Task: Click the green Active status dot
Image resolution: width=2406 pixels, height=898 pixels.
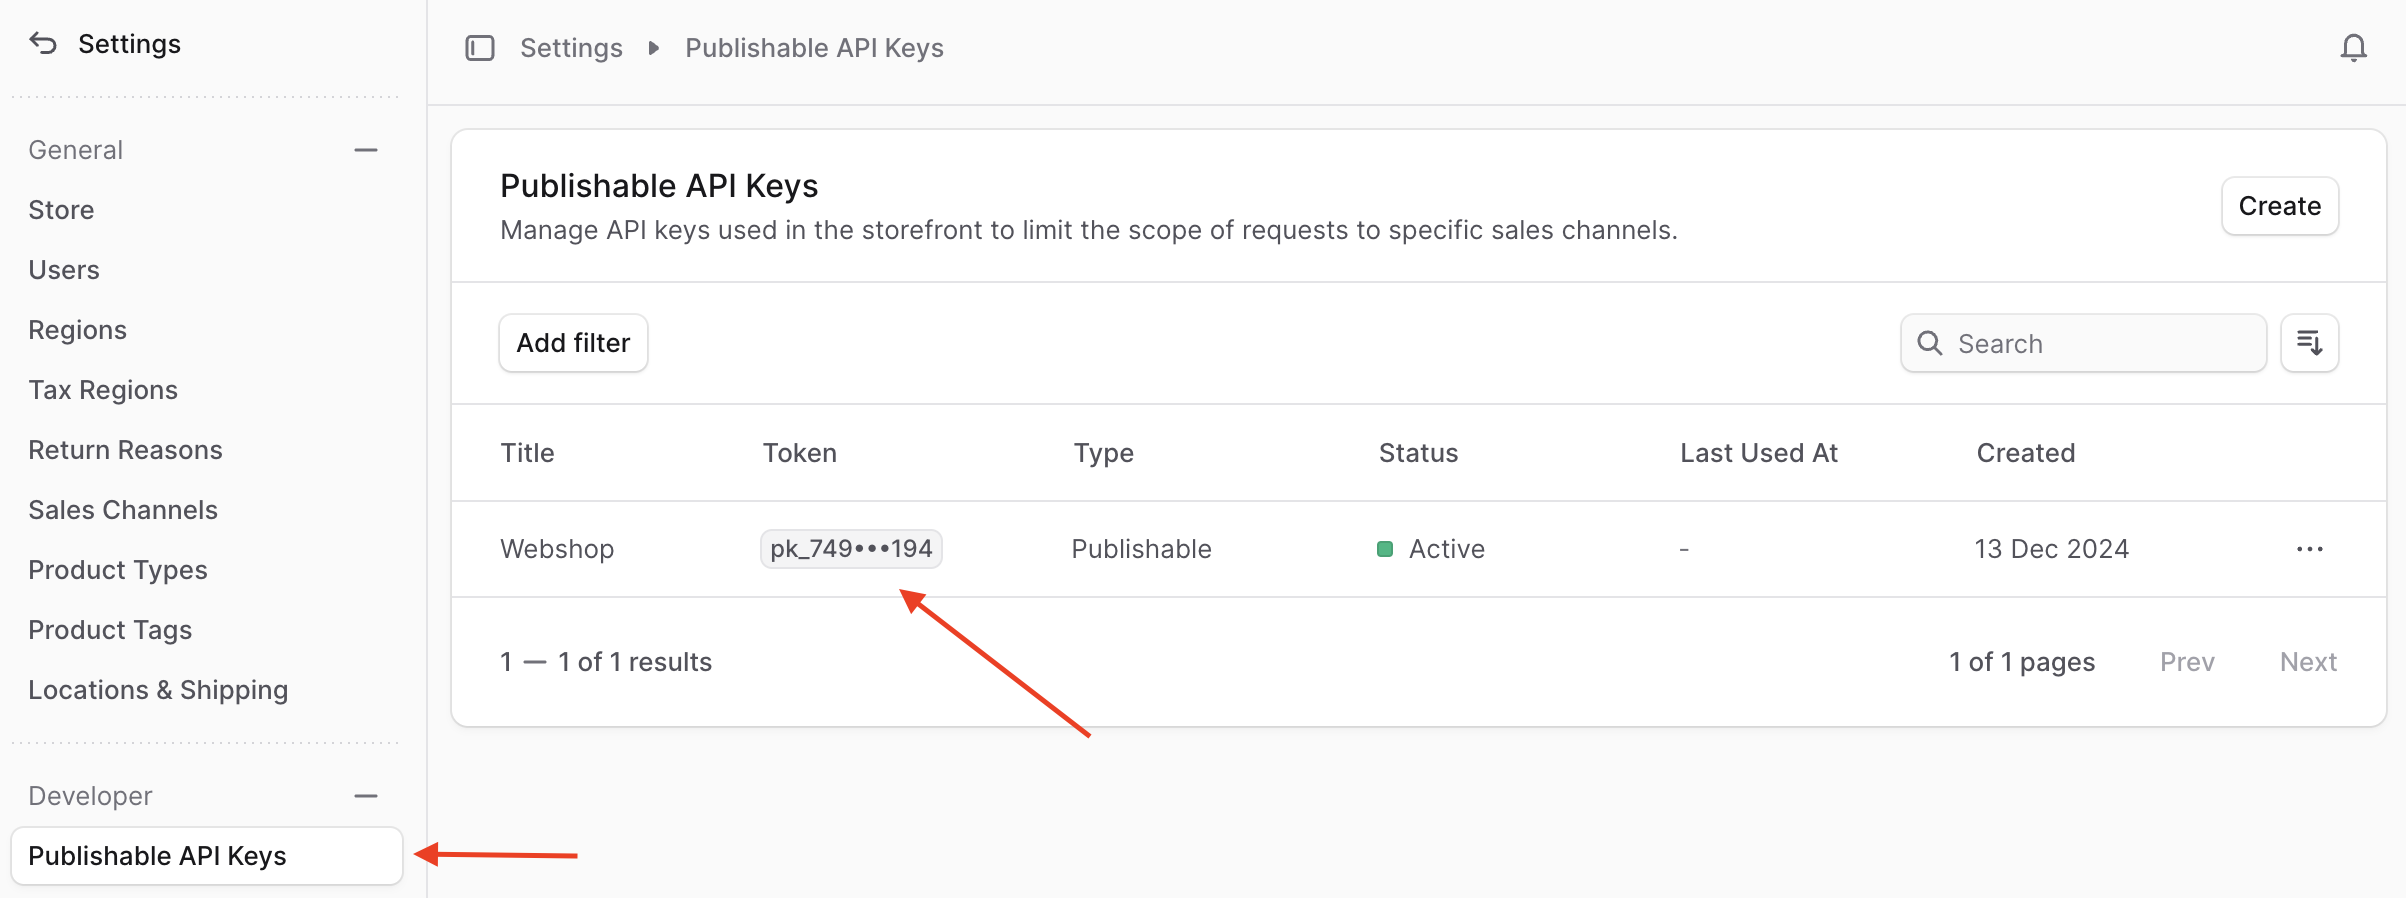Action: click(x=1385, y=549)
